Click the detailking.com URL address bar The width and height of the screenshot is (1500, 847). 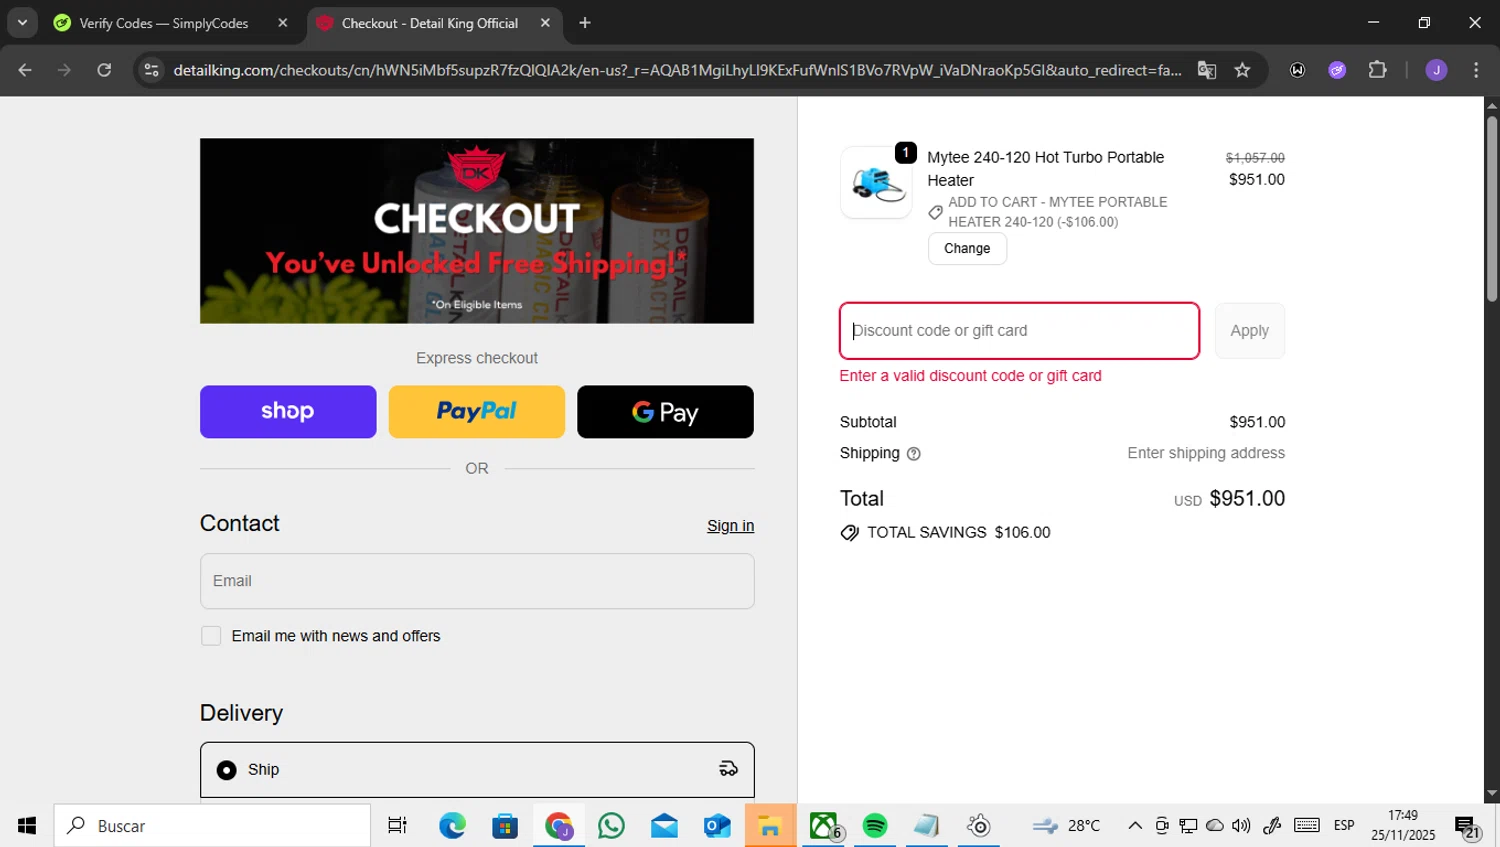676,70
